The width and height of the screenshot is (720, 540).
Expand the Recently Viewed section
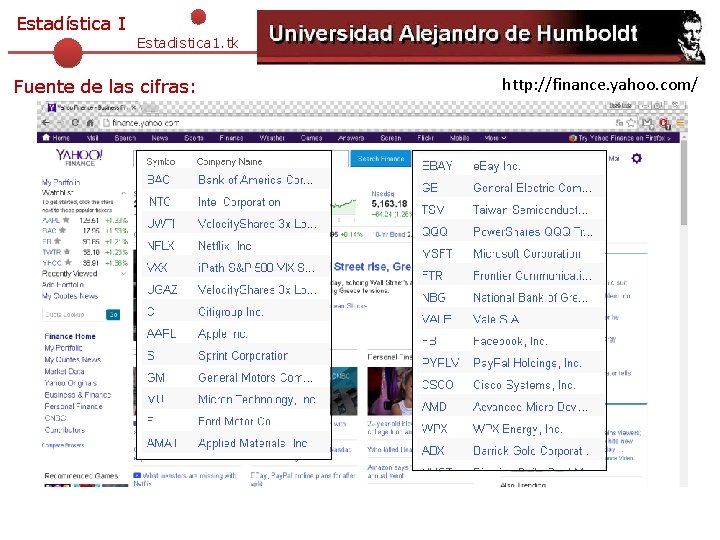pos(124,274)
